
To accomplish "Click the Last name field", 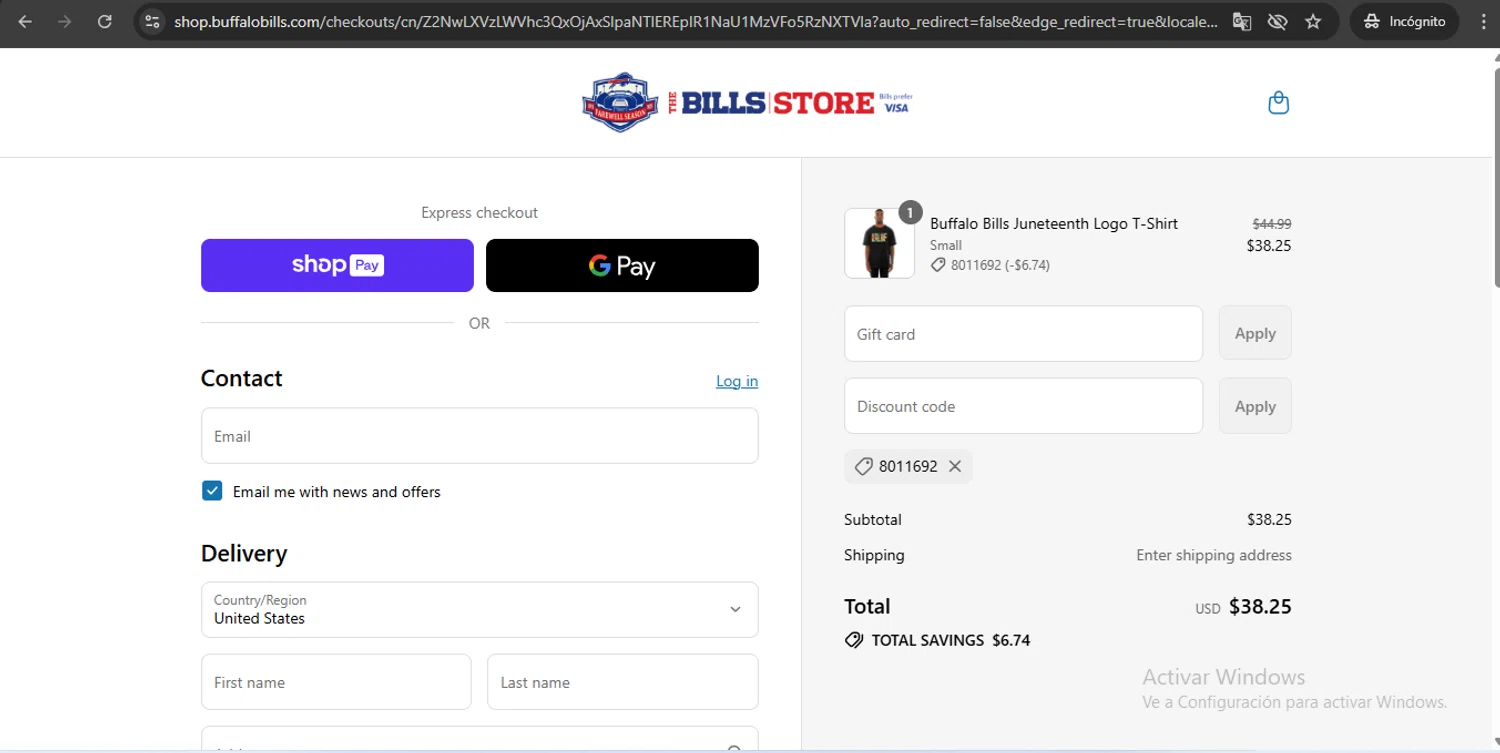I will (622, 682).
